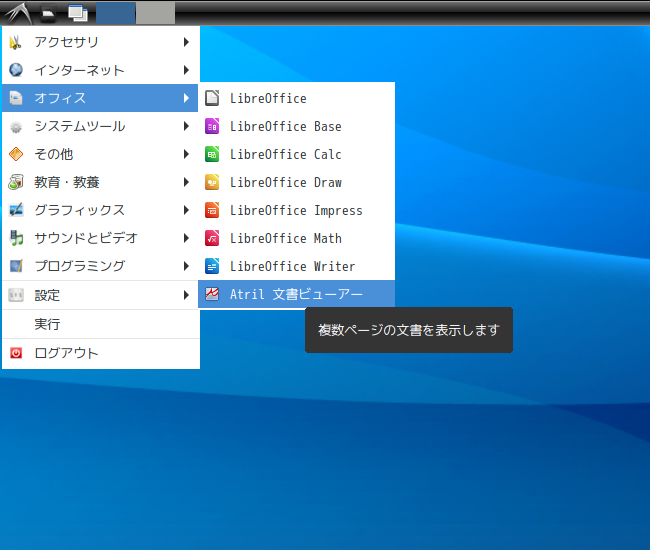Viewport: 650px width, 550px height.
Task: Click the show desktop windows icon
Action: coord(78,14)
